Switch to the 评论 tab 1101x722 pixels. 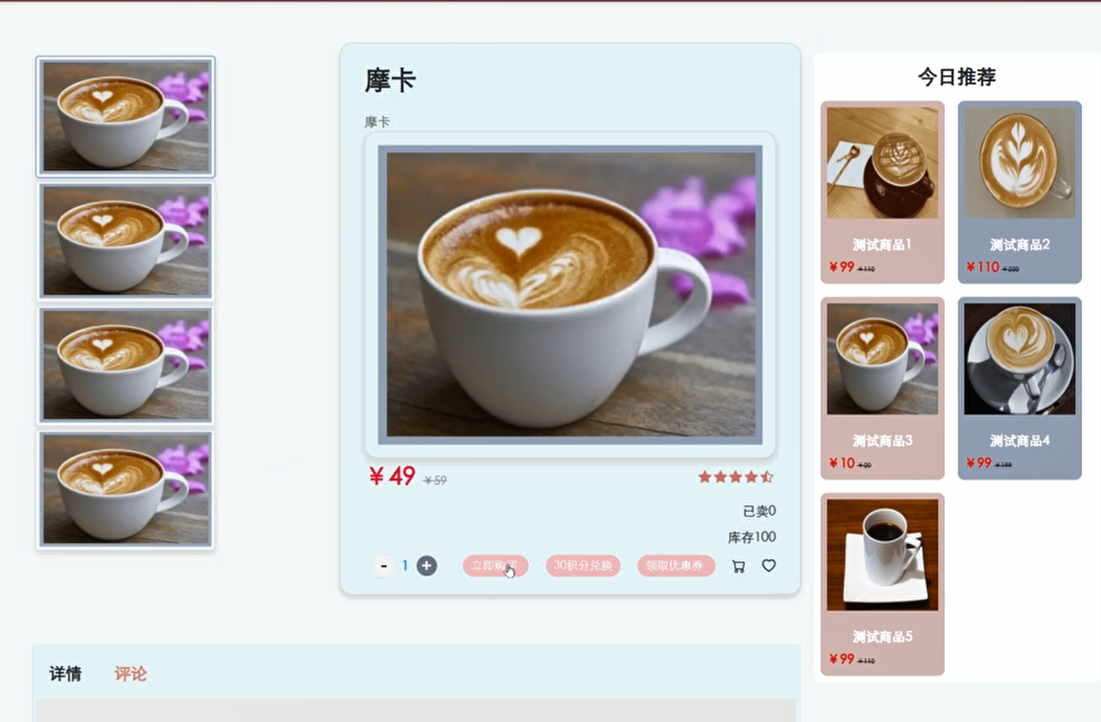131,674
